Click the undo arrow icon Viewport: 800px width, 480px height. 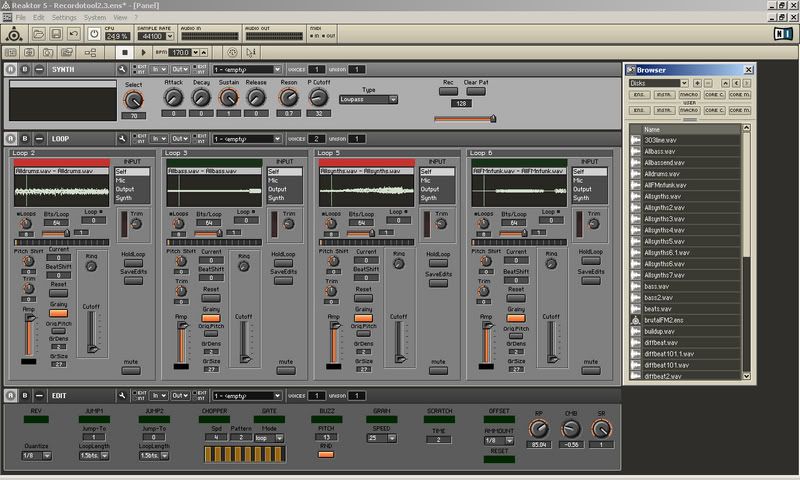click(73, 34)
